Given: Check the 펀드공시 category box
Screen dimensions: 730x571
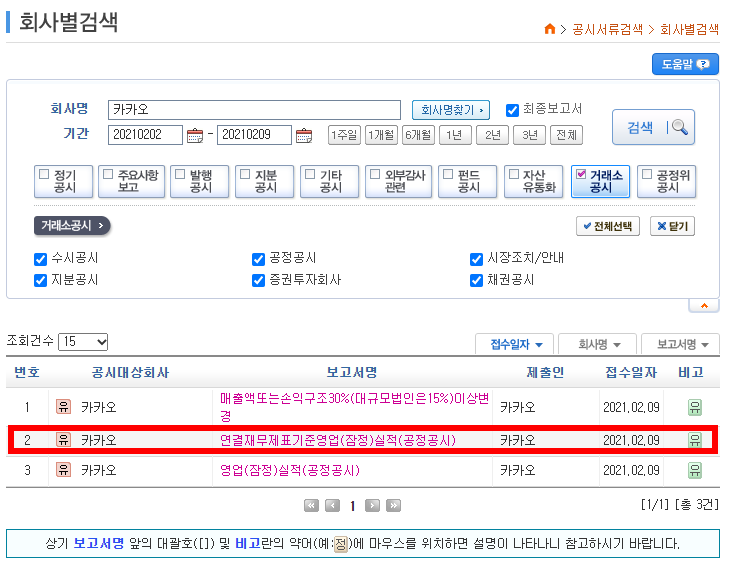Looking at the screenshot, I should click(x=448, y=174).
